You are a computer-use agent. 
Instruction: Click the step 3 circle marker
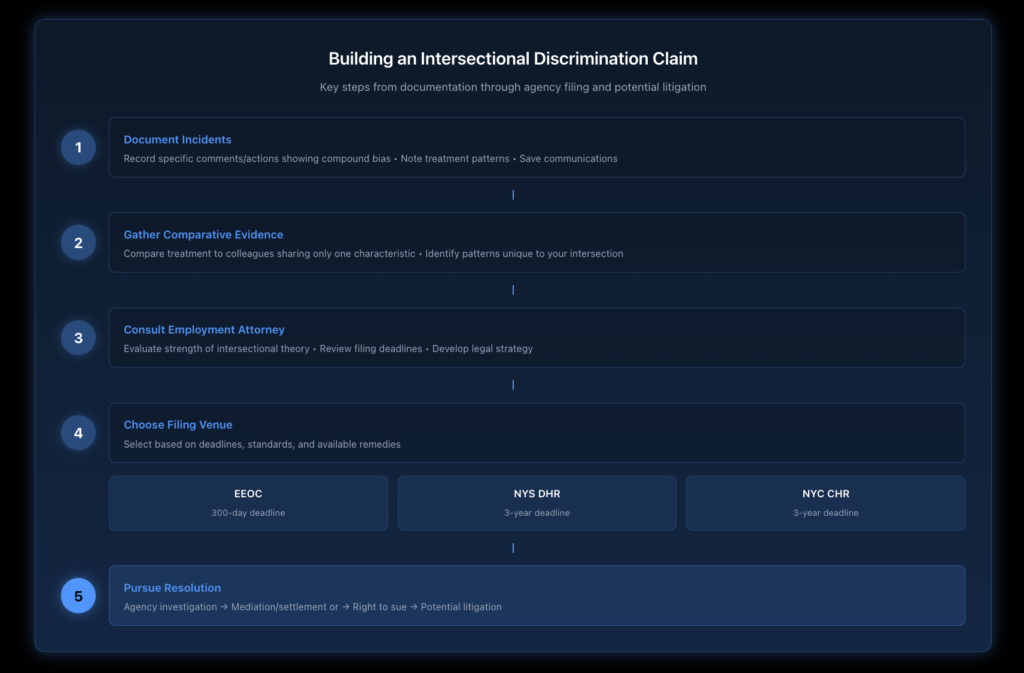click(78, 338)
